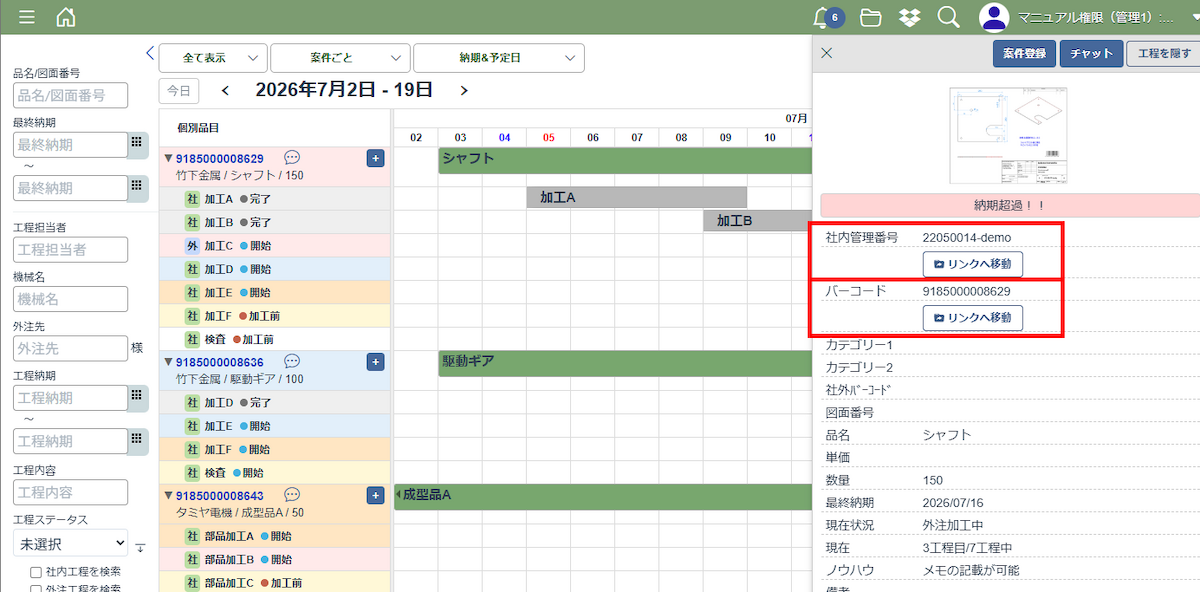The image size is (1200, 592).
Task: Select process row 検査 加工前
Action: tap(274, 339)
